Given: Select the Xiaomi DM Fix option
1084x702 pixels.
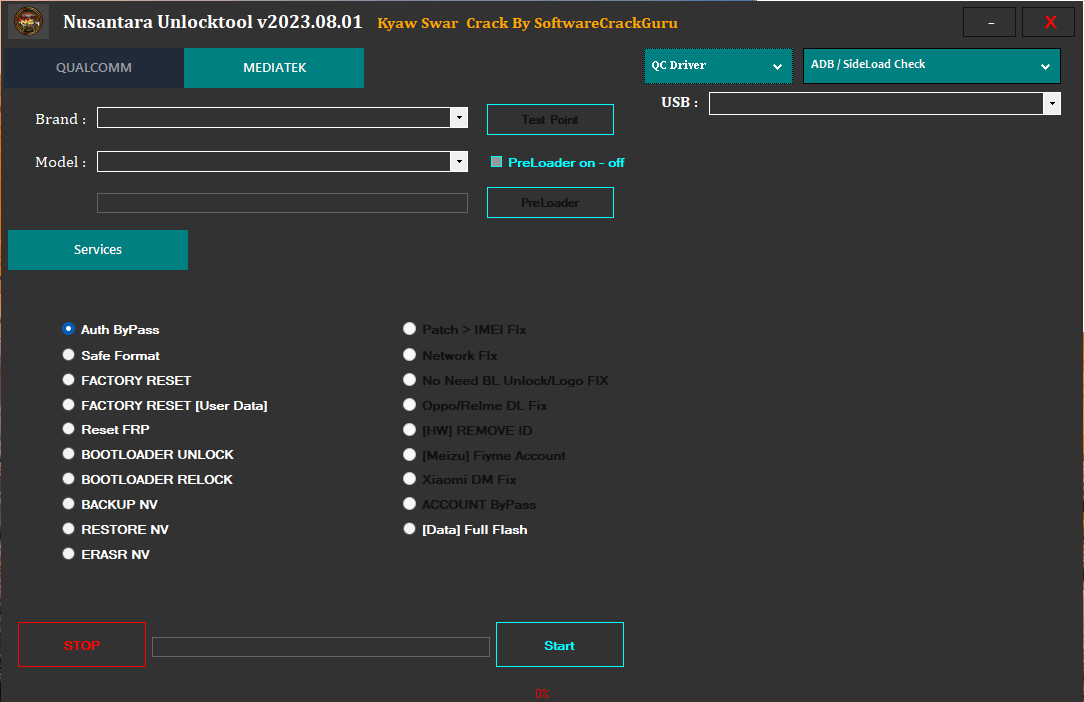Looking at the screenshot, I should coord(409,478).
